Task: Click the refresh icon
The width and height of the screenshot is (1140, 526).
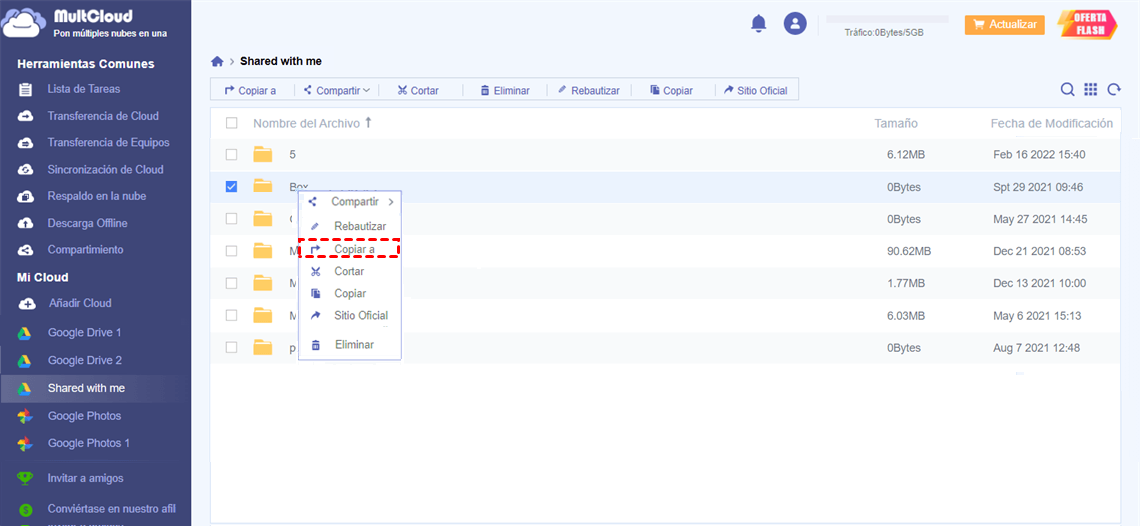Action: point(1114,89)
